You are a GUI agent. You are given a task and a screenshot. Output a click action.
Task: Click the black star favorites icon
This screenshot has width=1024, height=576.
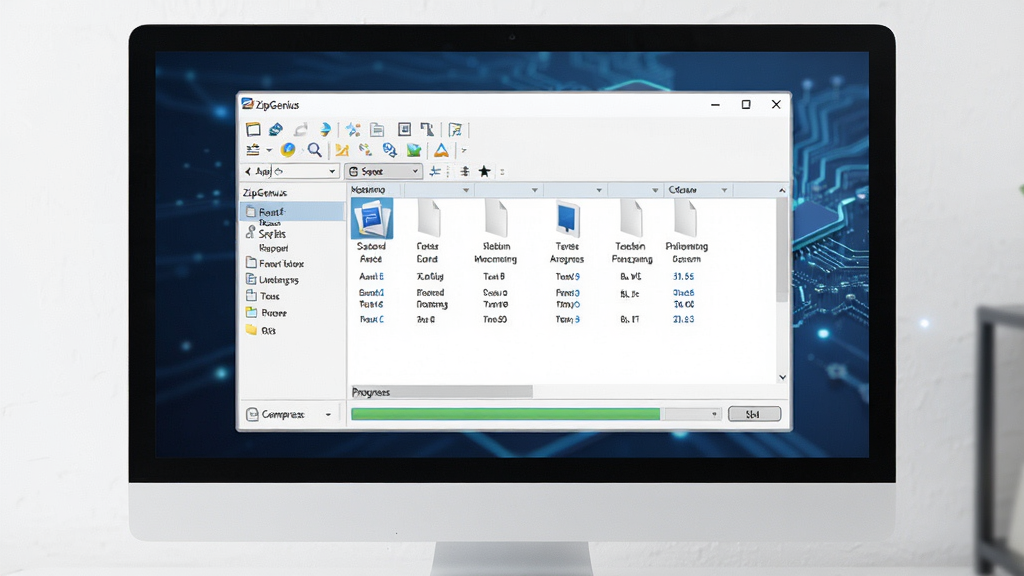(x=484, y=171)
